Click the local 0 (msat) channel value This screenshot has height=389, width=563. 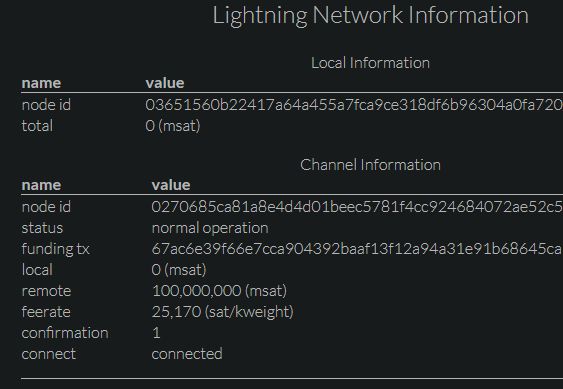click(179, 270)
